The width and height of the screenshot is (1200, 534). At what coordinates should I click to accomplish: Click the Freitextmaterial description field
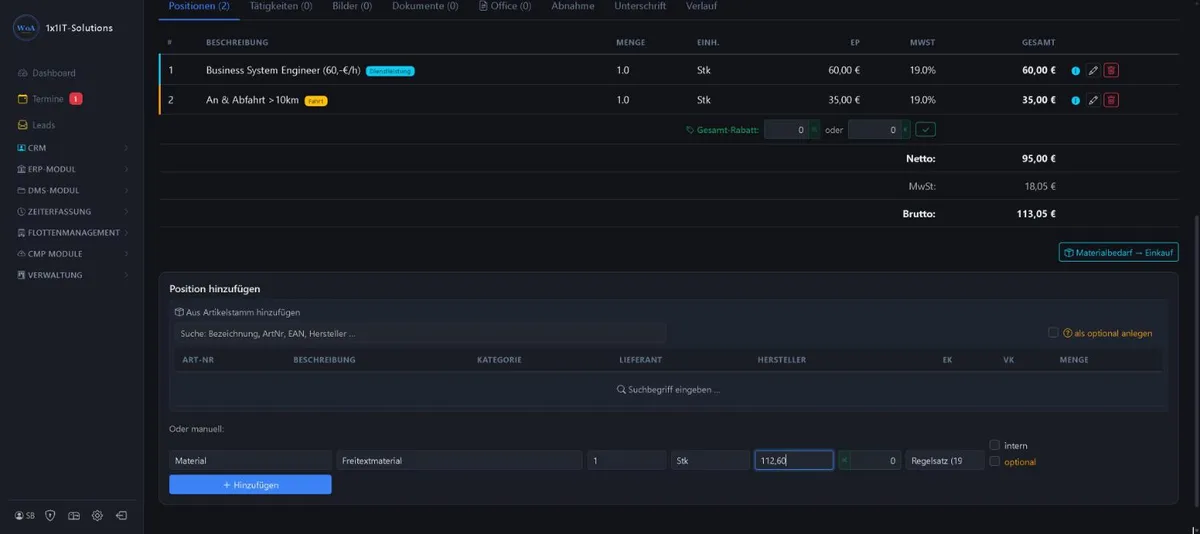pos(459,460)
